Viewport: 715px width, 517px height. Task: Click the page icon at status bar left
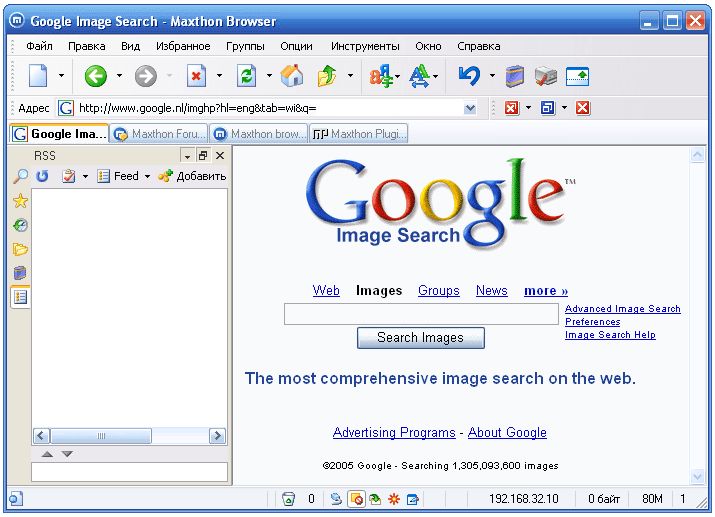tap(16, 499)
